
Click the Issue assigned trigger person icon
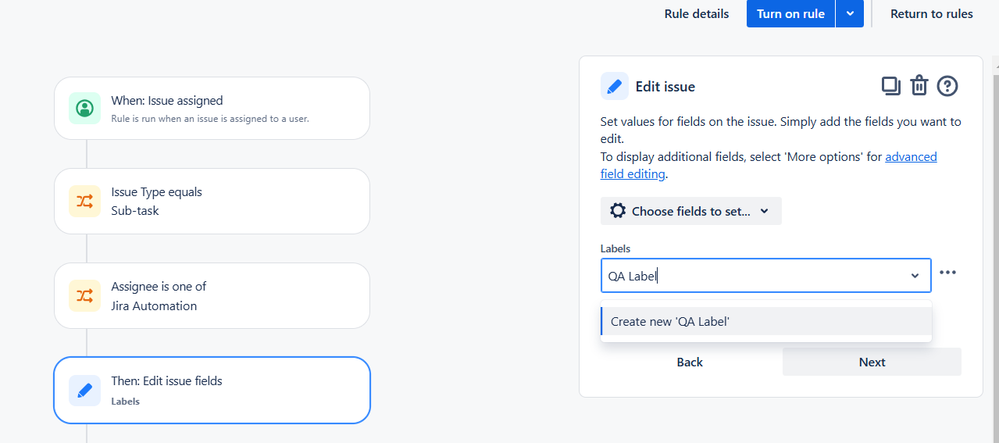[84, 107]
